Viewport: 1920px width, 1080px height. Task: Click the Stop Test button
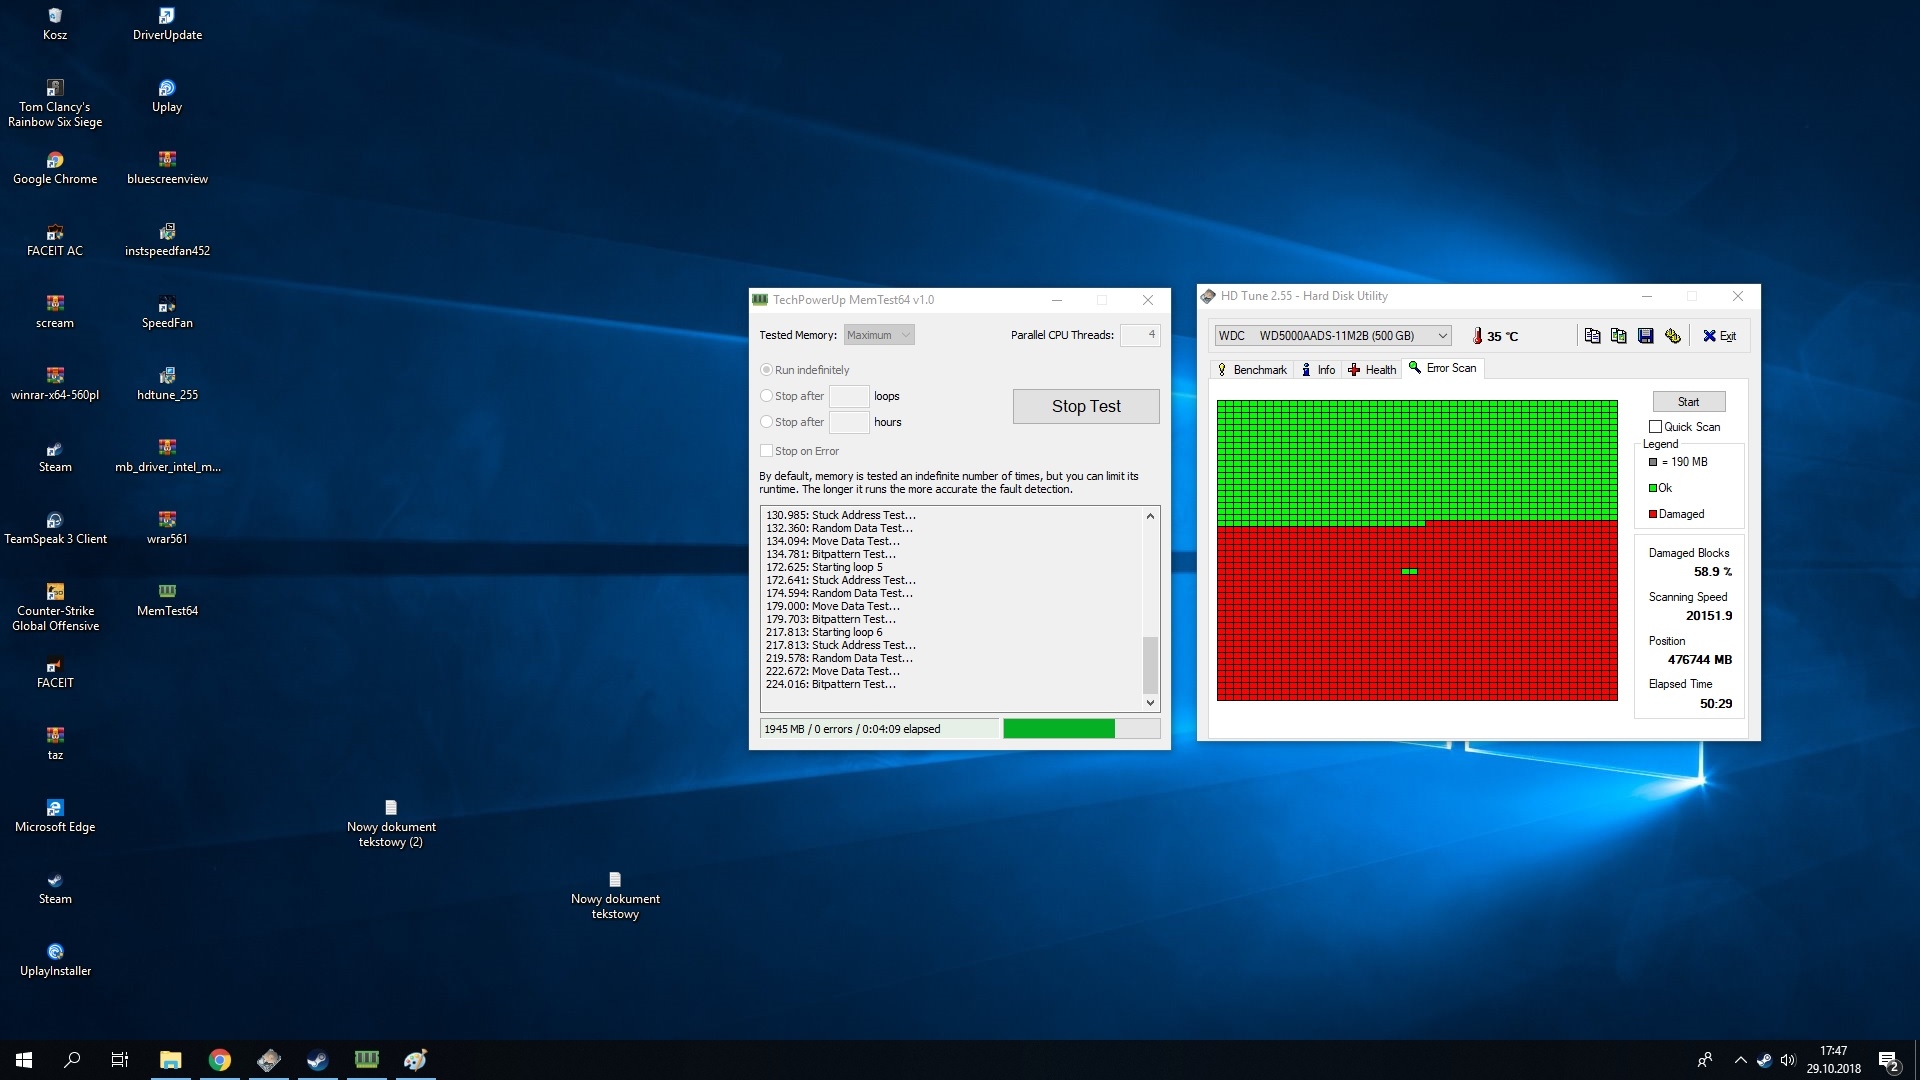click(1086, 406)
